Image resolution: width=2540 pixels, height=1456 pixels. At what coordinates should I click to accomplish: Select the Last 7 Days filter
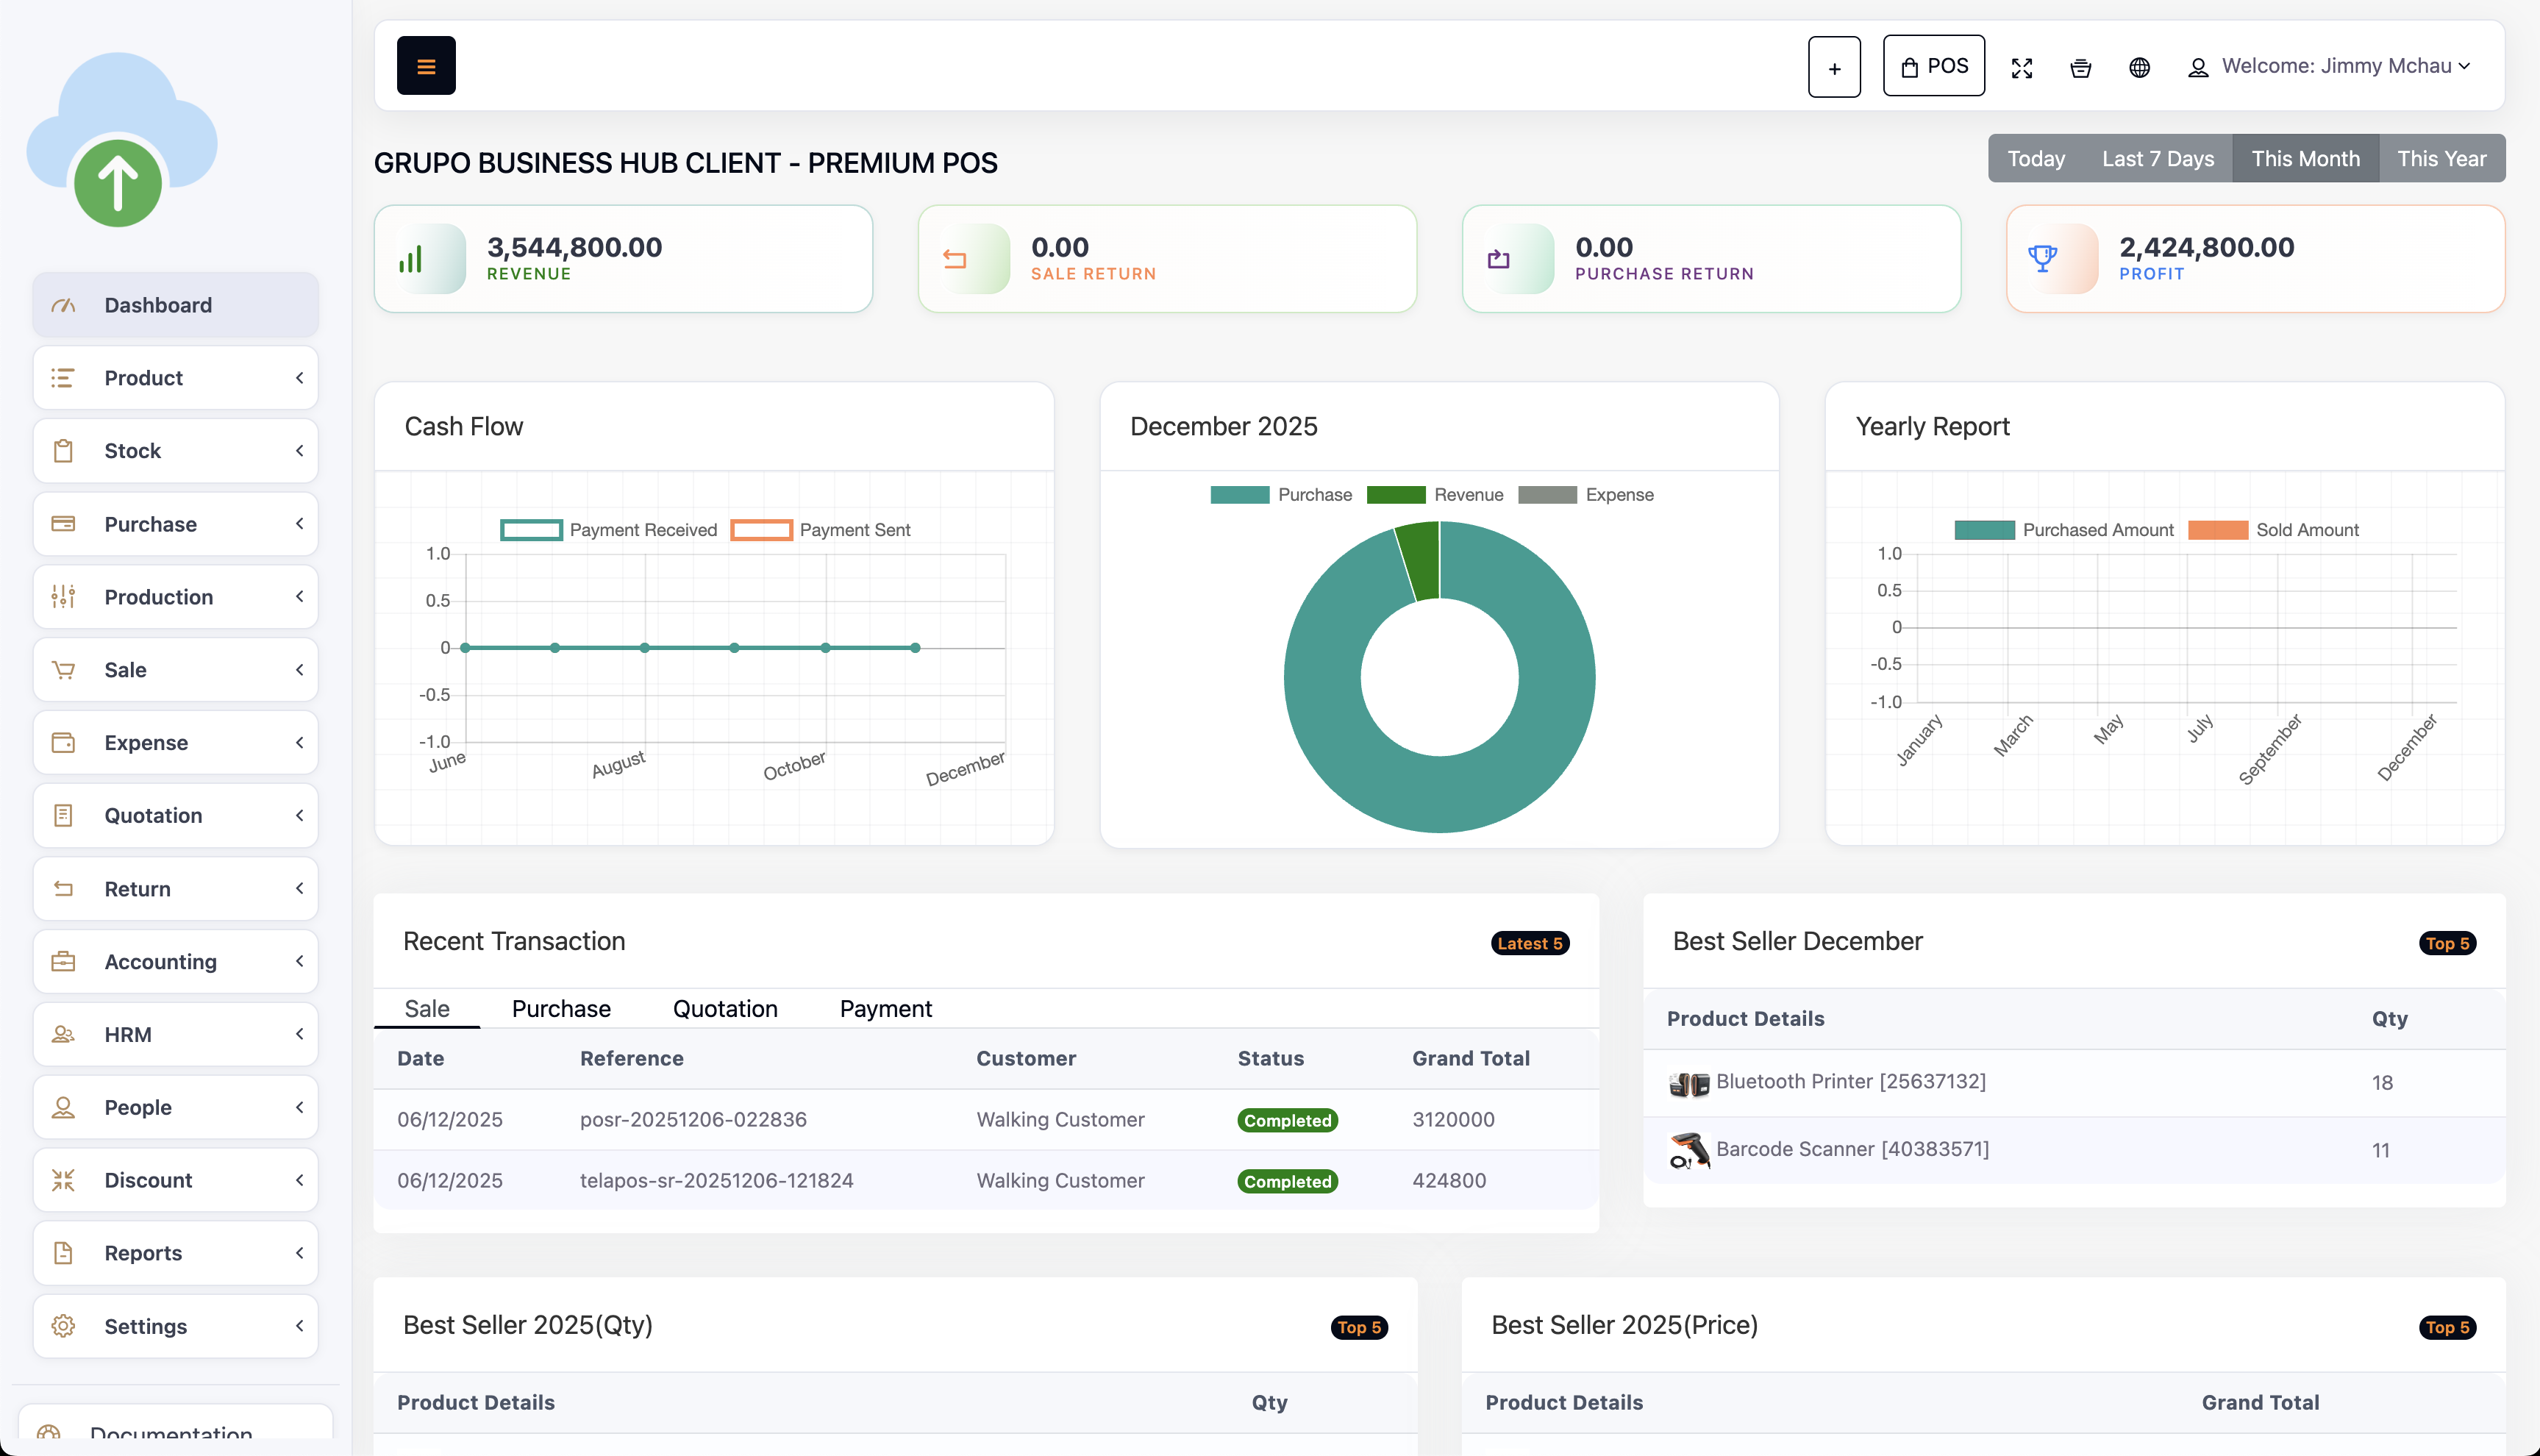(x=2157, y=159)
